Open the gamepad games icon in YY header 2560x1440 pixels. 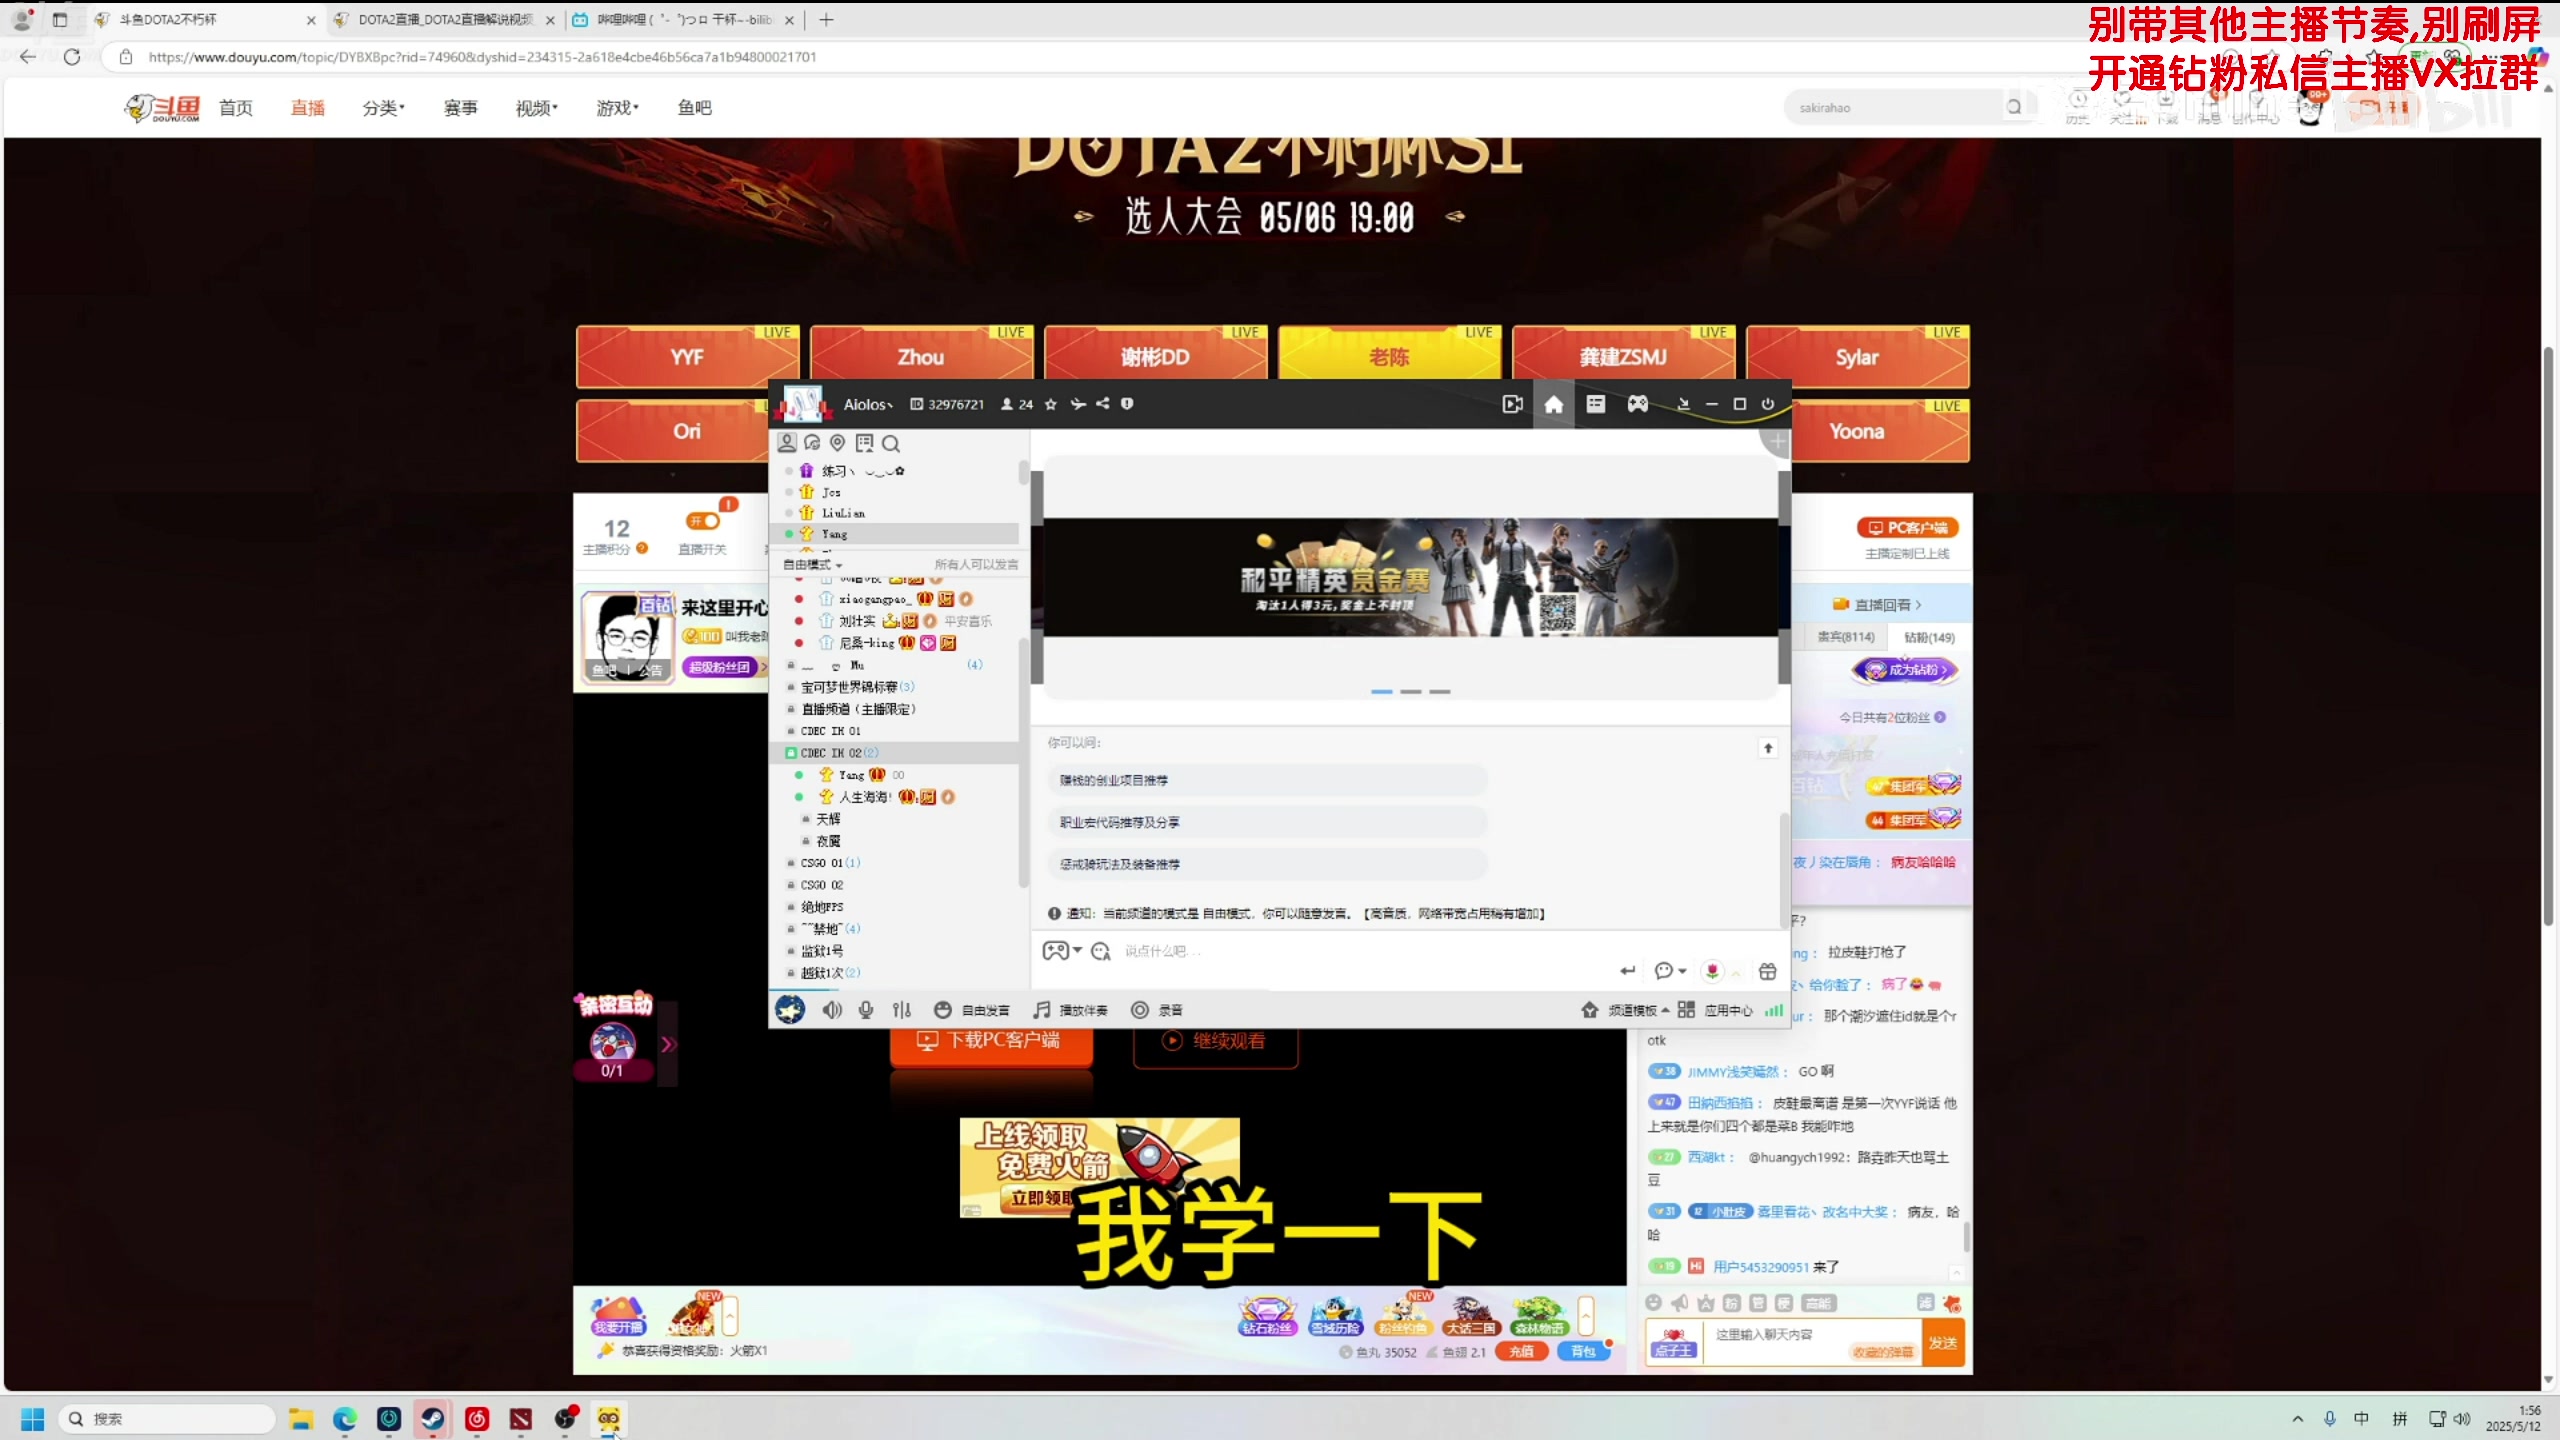pyautogui.click(x=1637, y=404)
